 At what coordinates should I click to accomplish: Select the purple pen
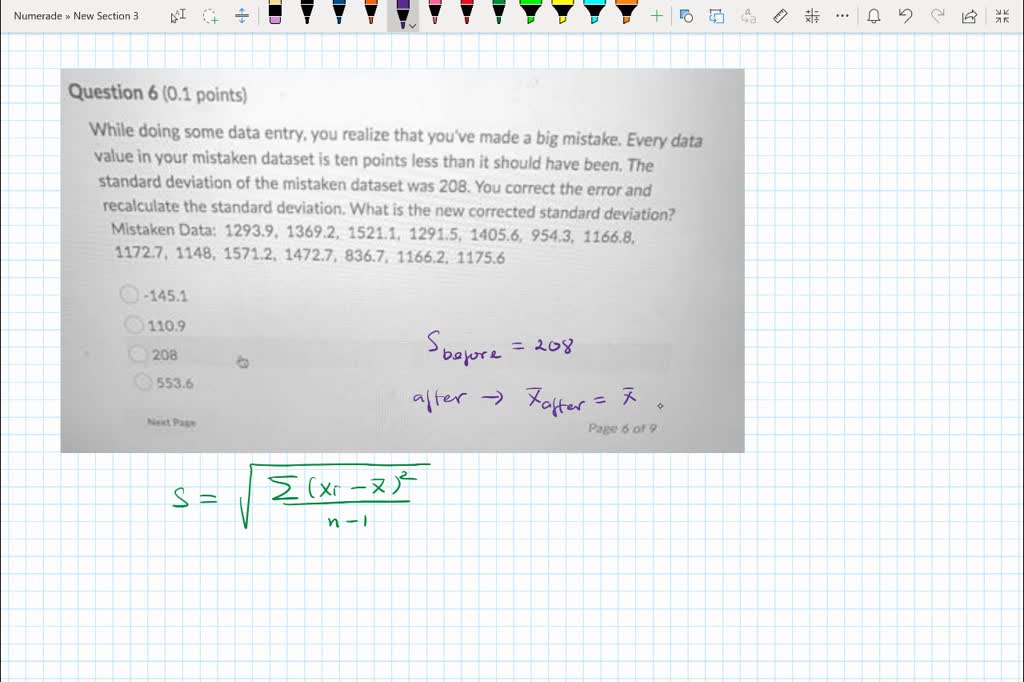pyautogui.click(x=402, y=12)
